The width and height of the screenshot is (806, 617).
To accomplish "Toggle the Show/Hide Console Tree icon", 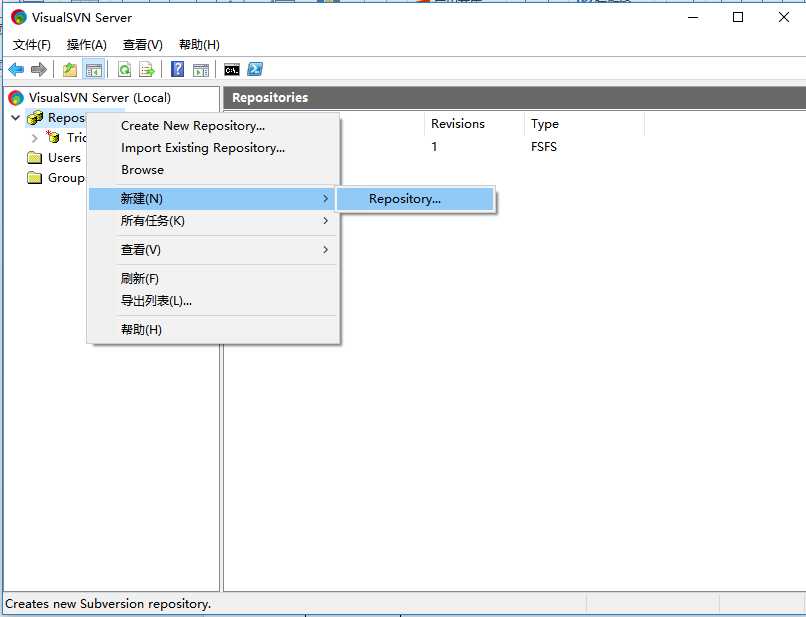I will tap(94, 69).
